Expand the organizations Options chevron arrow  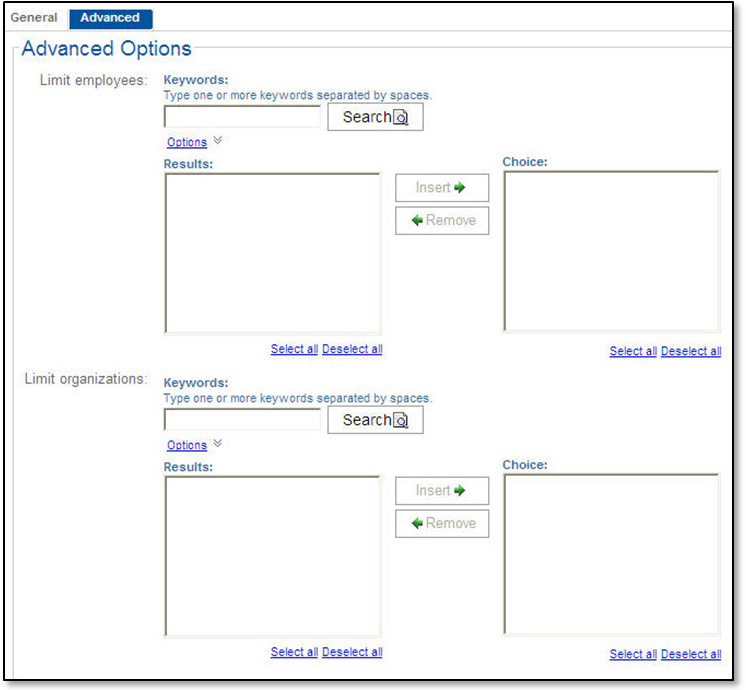pyautogui.click(x=218, y=444)
